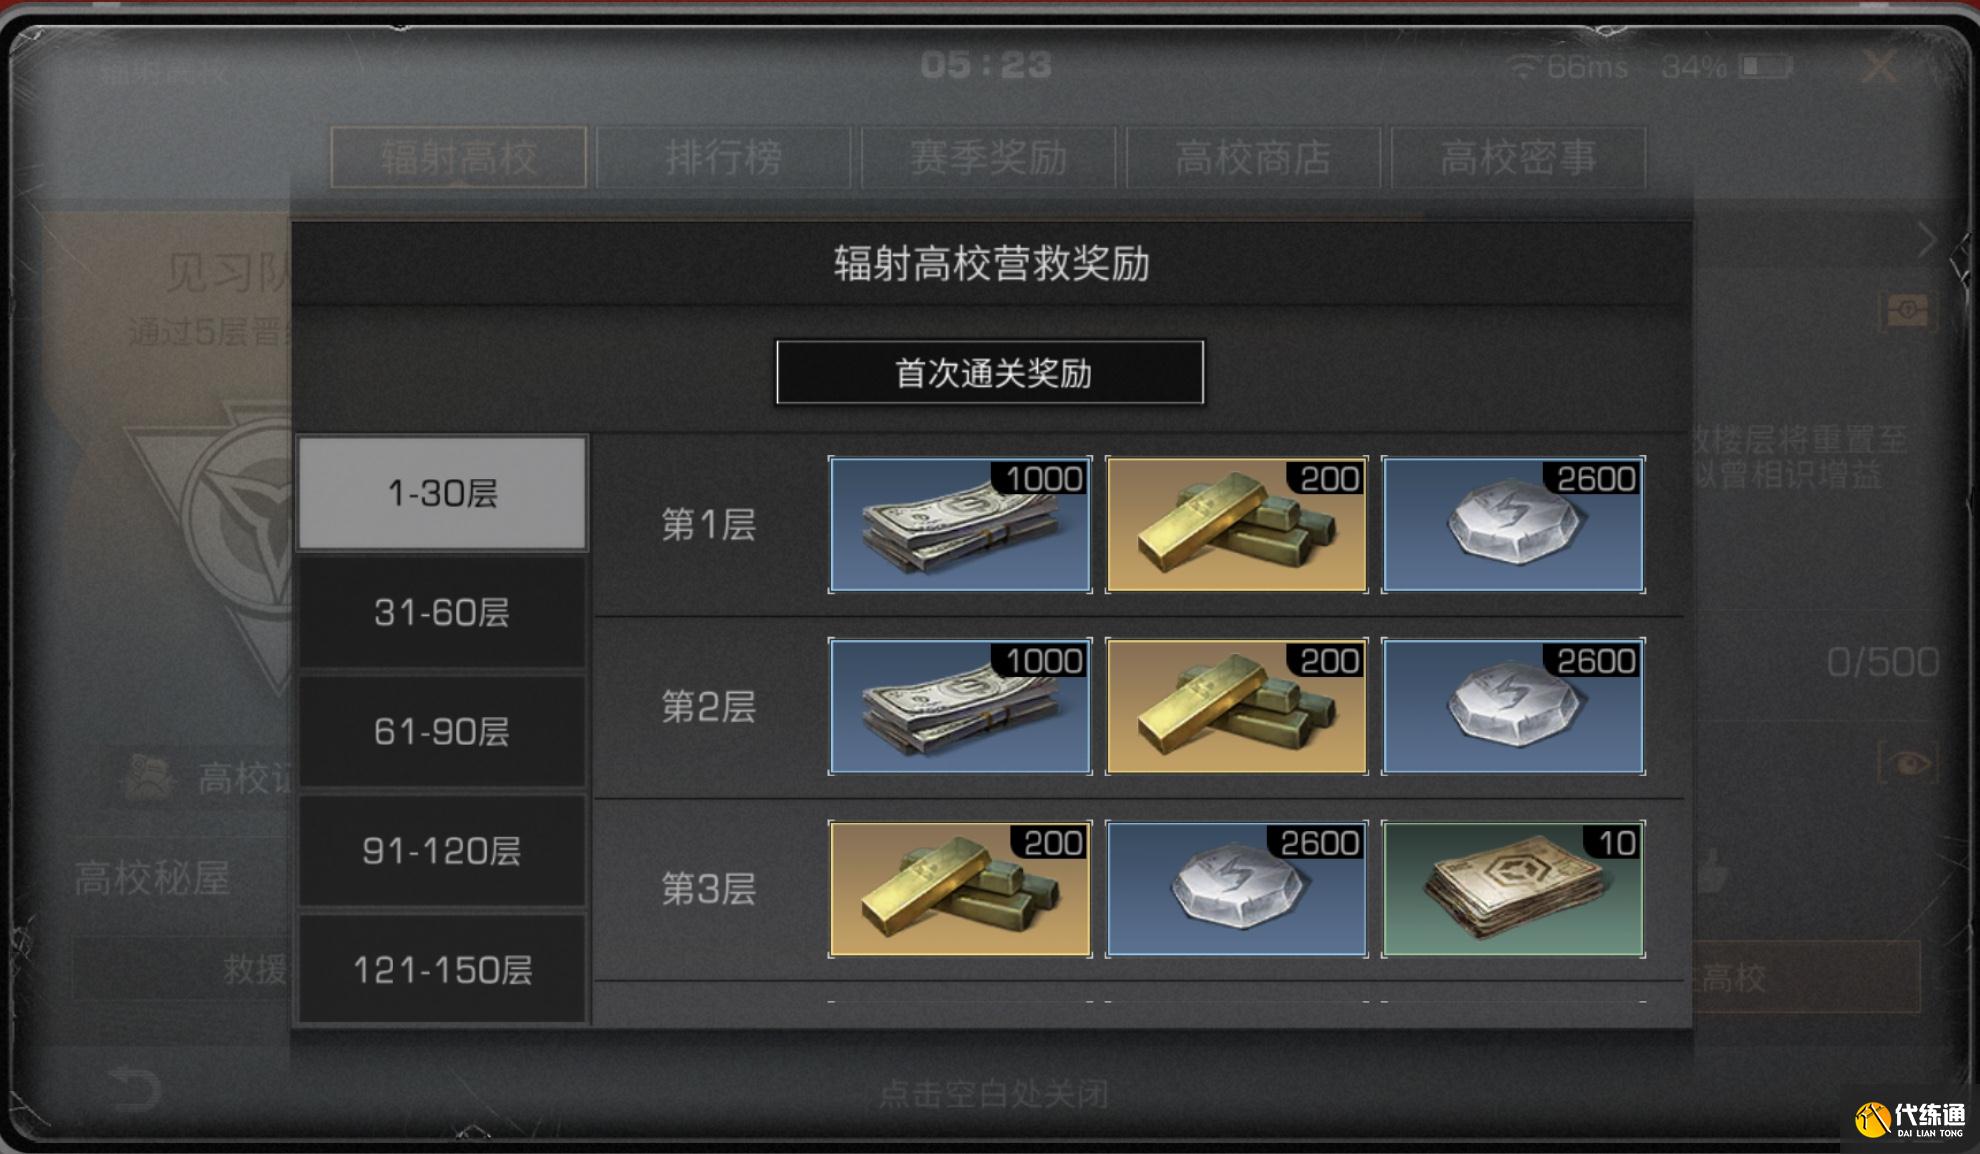Tap the gold bars reward for 第2层
Viewport: 1980px width, 1154px height.
point(1236,706)
